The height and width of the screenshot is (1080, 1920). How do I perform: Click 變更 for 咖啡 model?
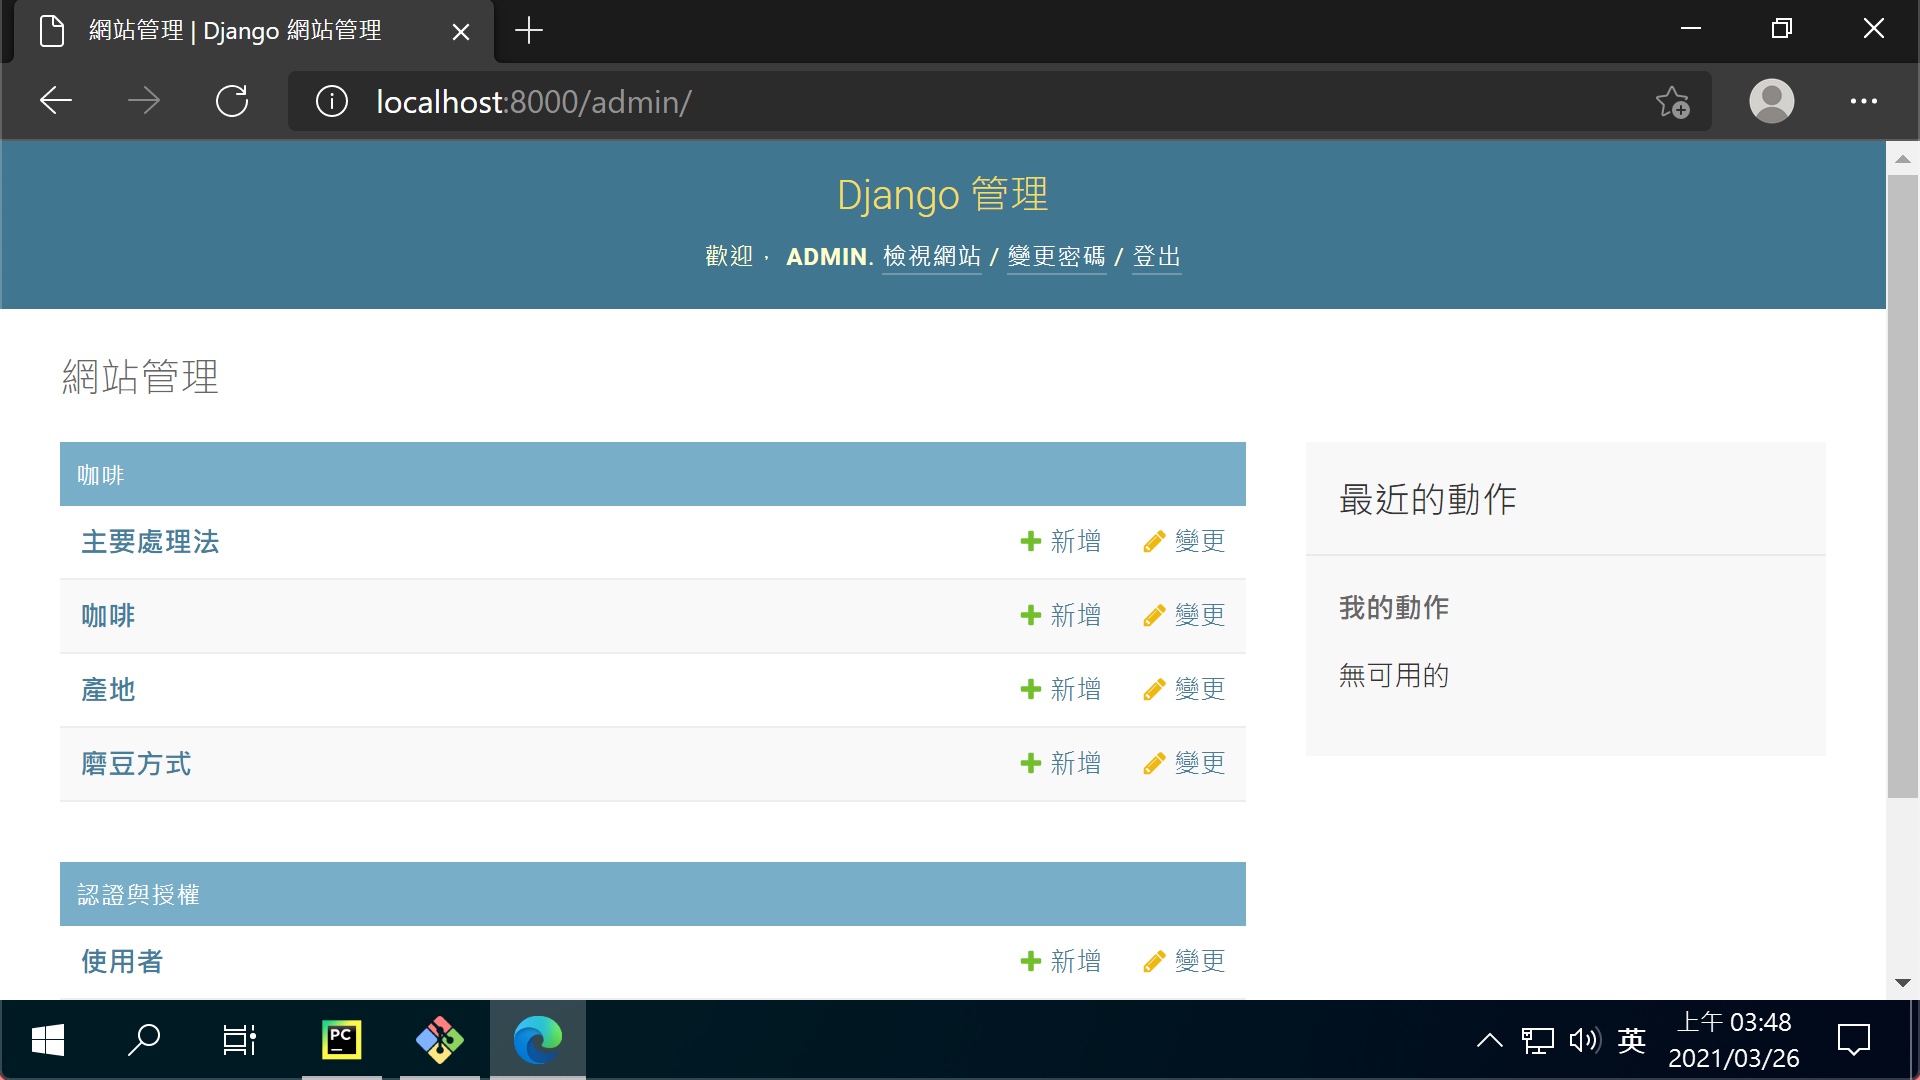click(1185, 616)
